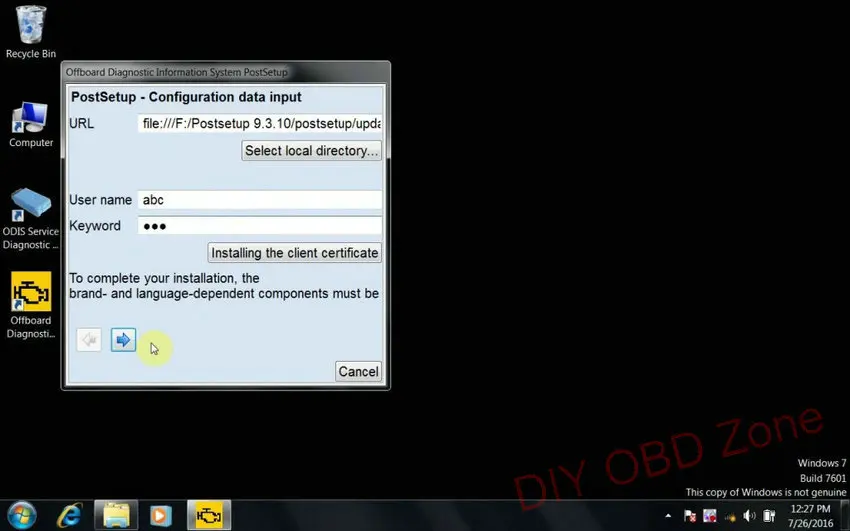Click the forward blue arrow button
The width and height of the screenshot is (850, 531).
click(x=123, y=340)
